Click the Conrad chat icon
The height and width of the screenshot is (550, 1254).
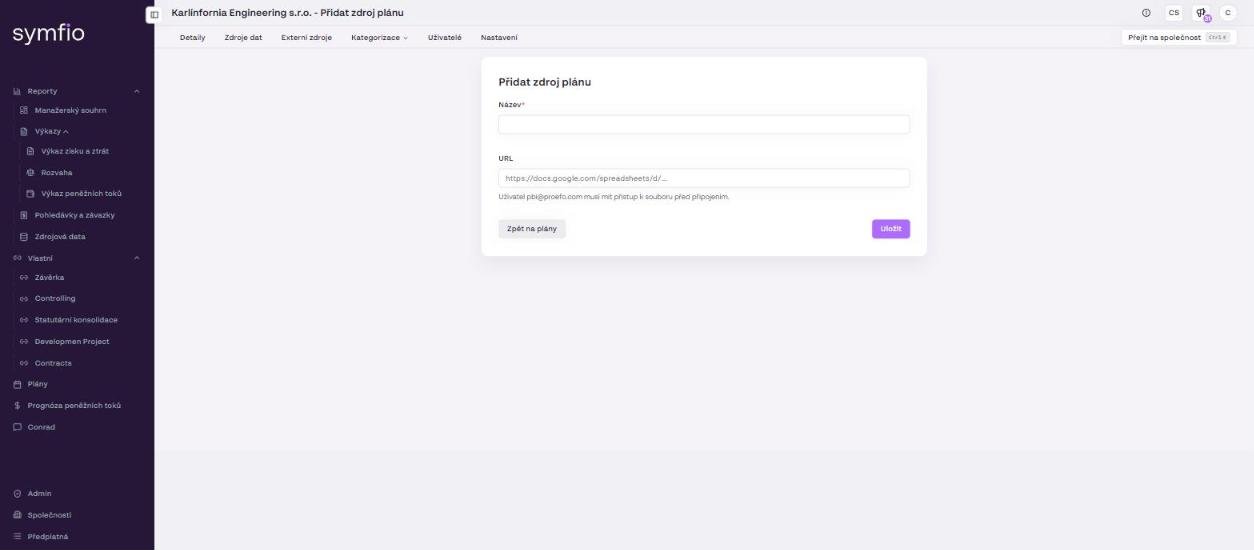[x=17, y=427]
